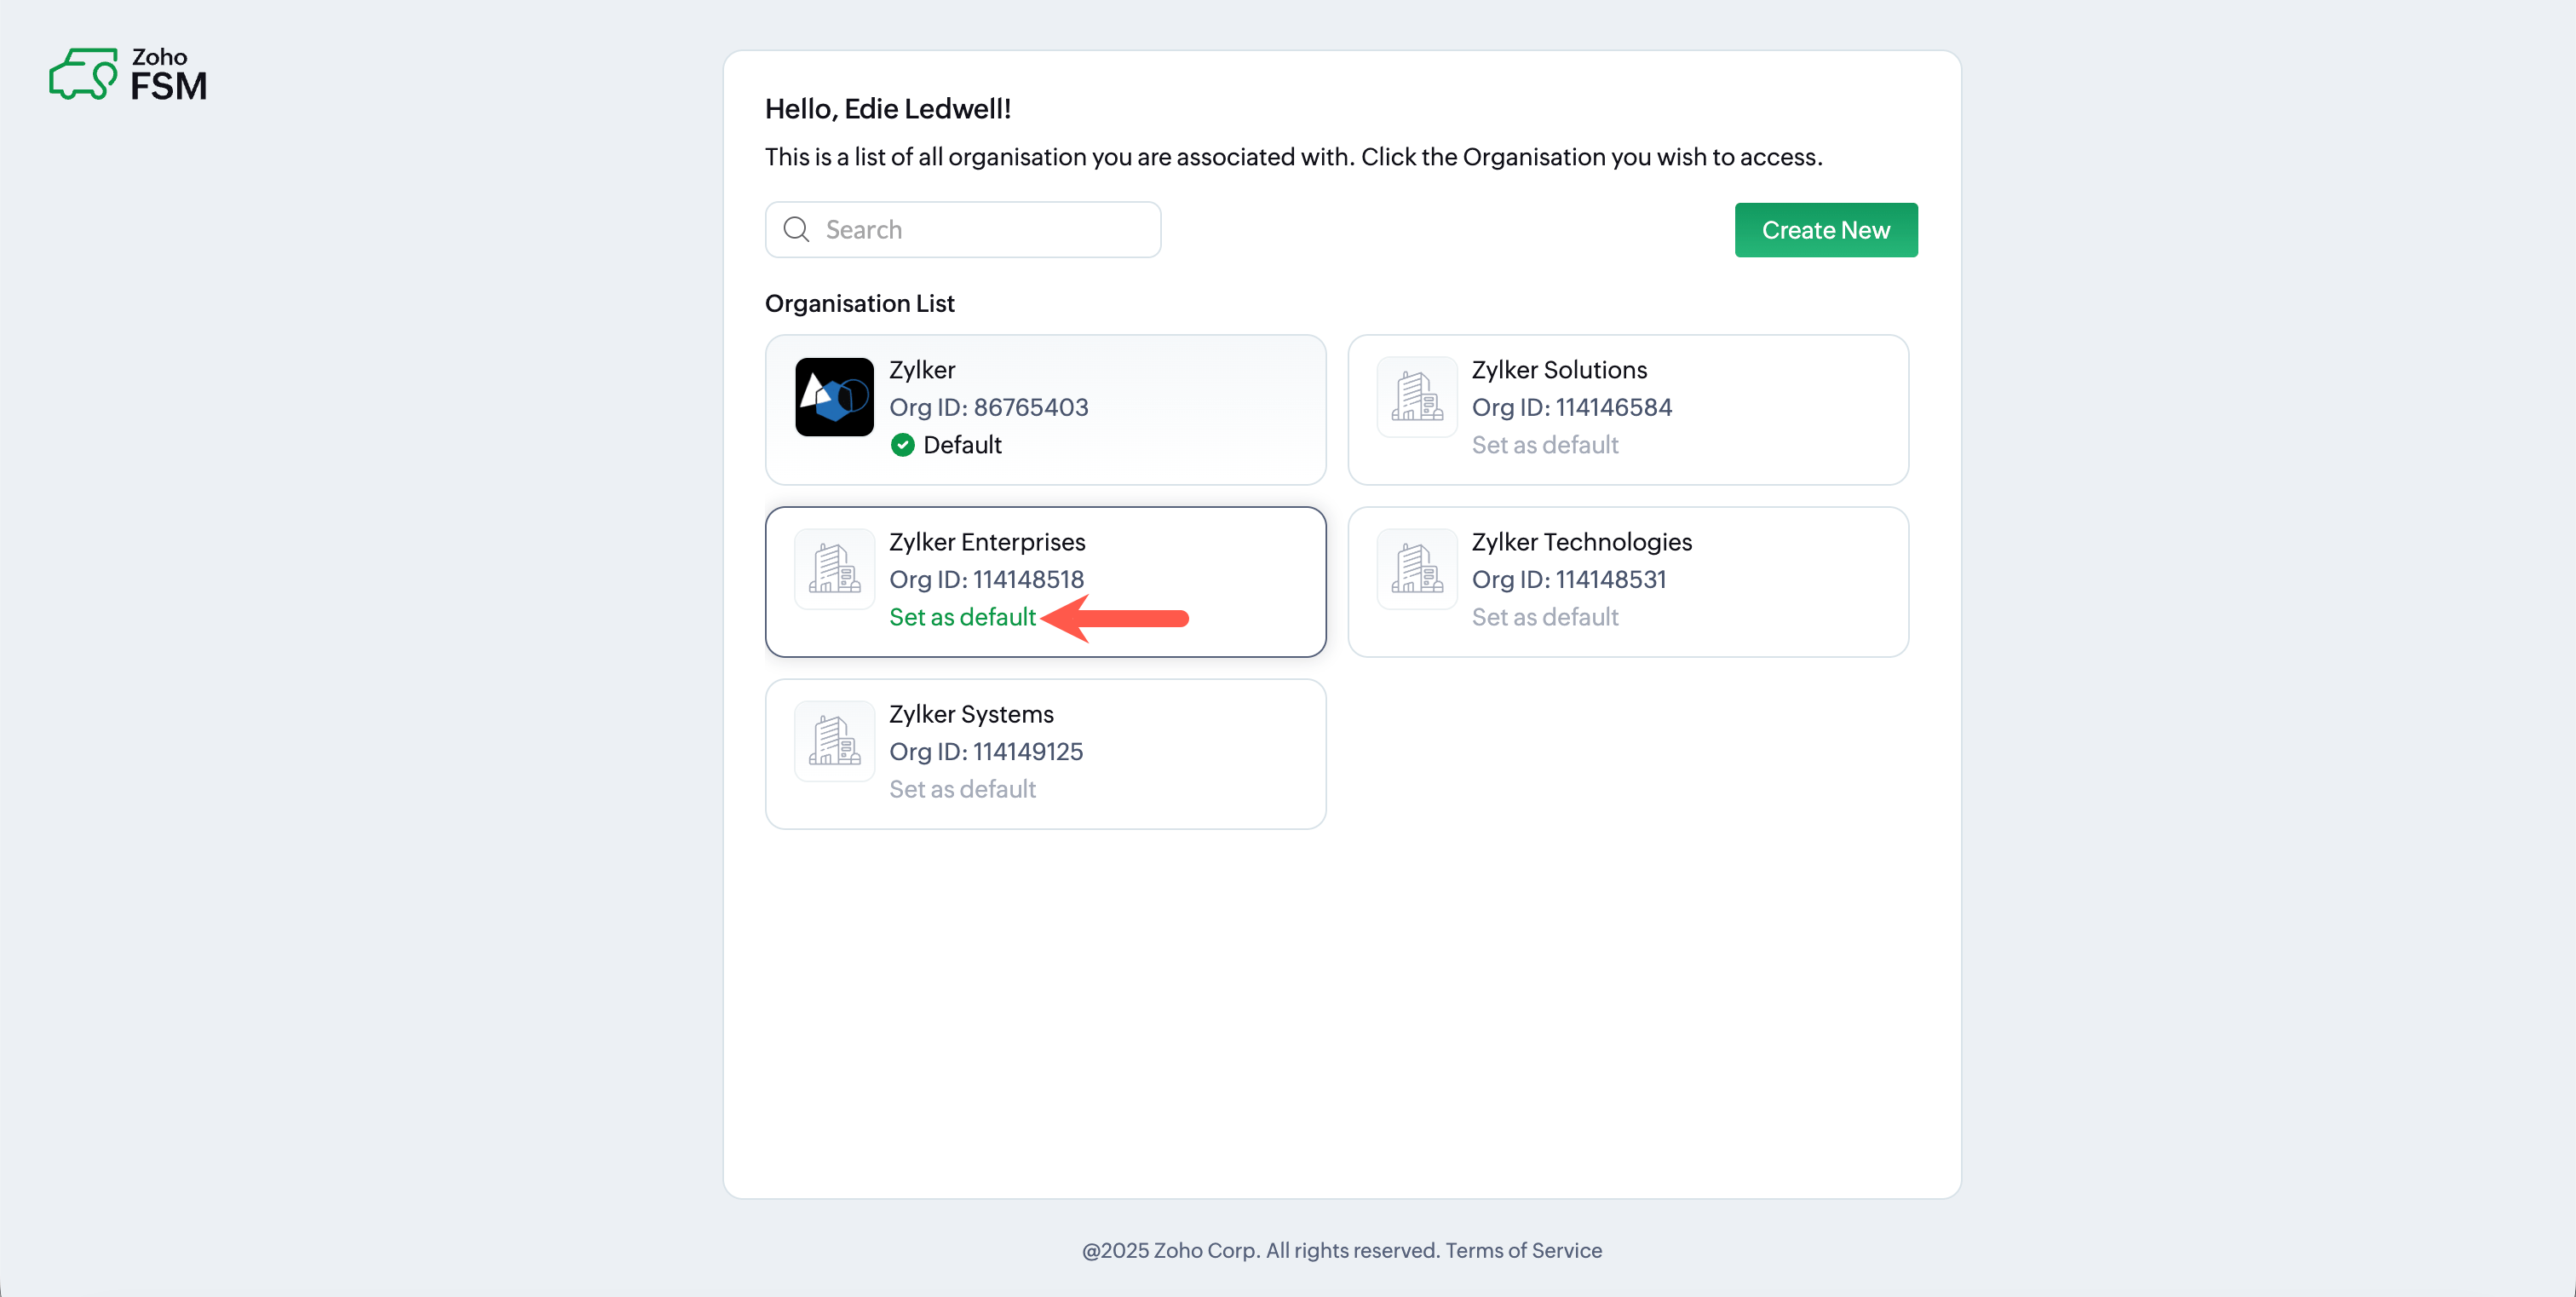Click the Zylker Systems building icon
Viewport: 2576px width, 1297px height.
click(x=833, y=741)
